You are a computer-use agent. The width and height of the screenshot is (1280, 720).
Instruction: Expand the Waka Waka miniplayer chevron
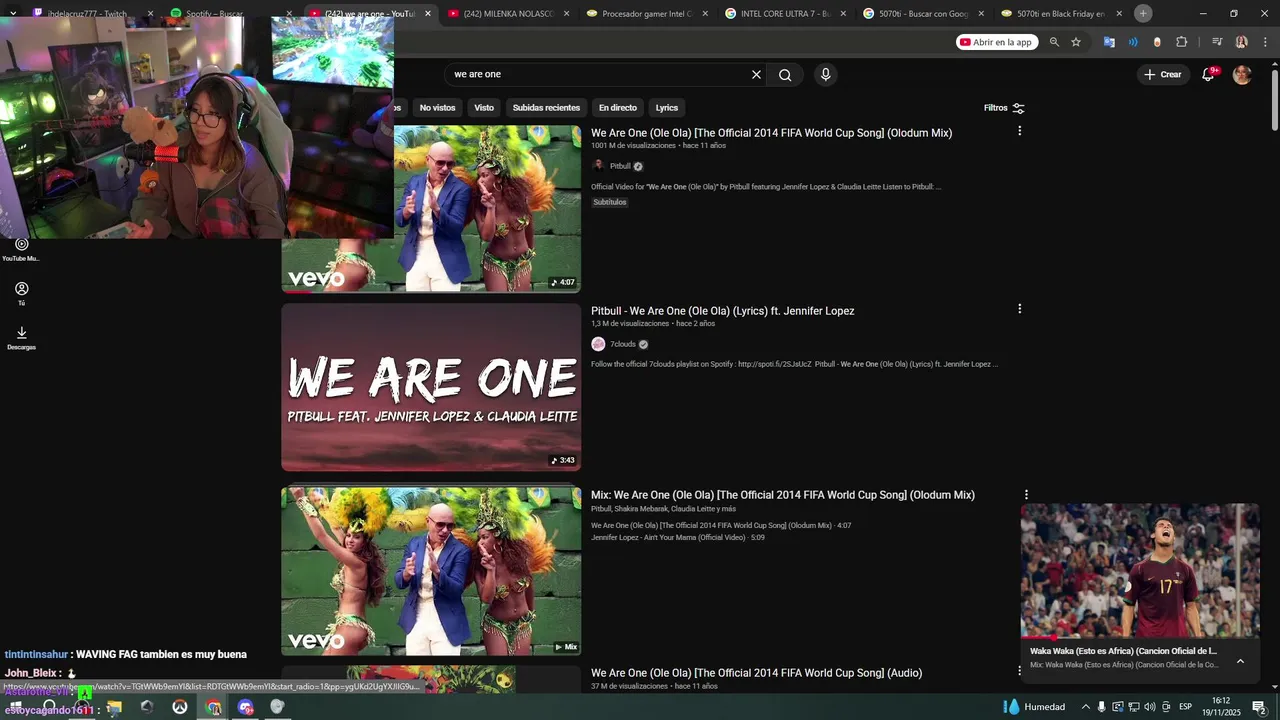tap(1240, 661)
